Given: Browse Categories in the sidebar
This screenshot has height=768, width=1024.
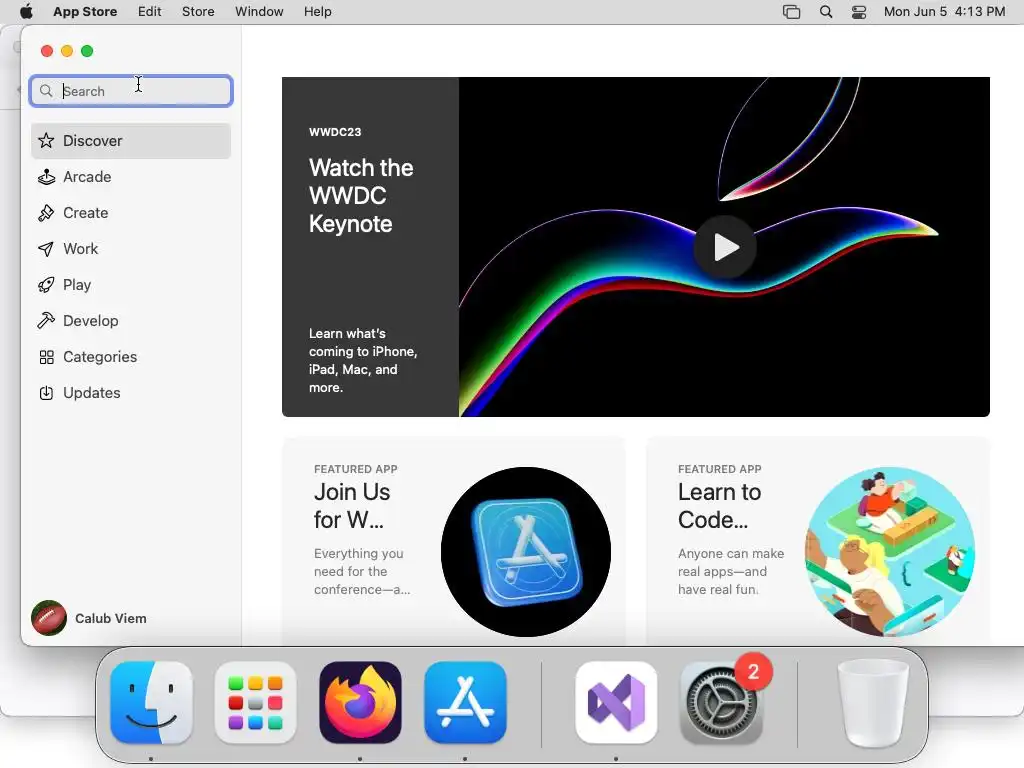Looking at the screenshot, I should [131, 357].
